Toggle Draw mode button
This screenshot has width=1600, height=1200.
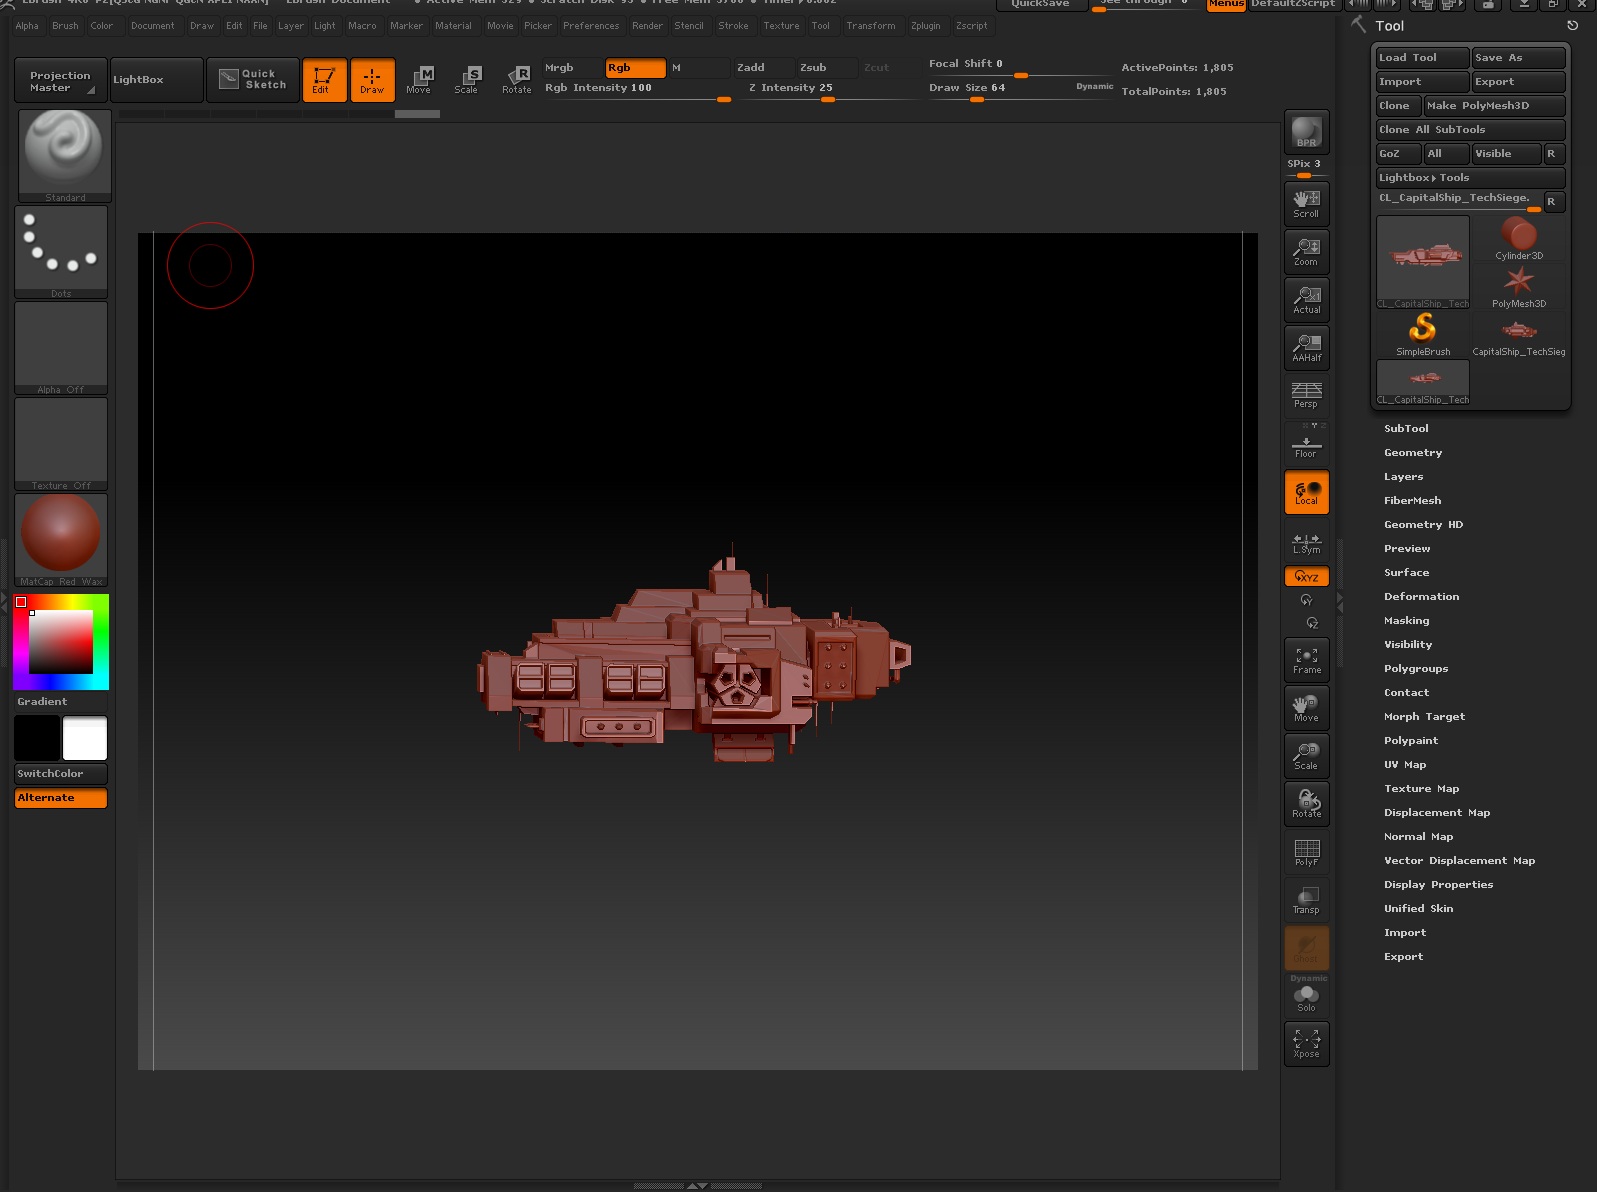[x=372, y=80]
